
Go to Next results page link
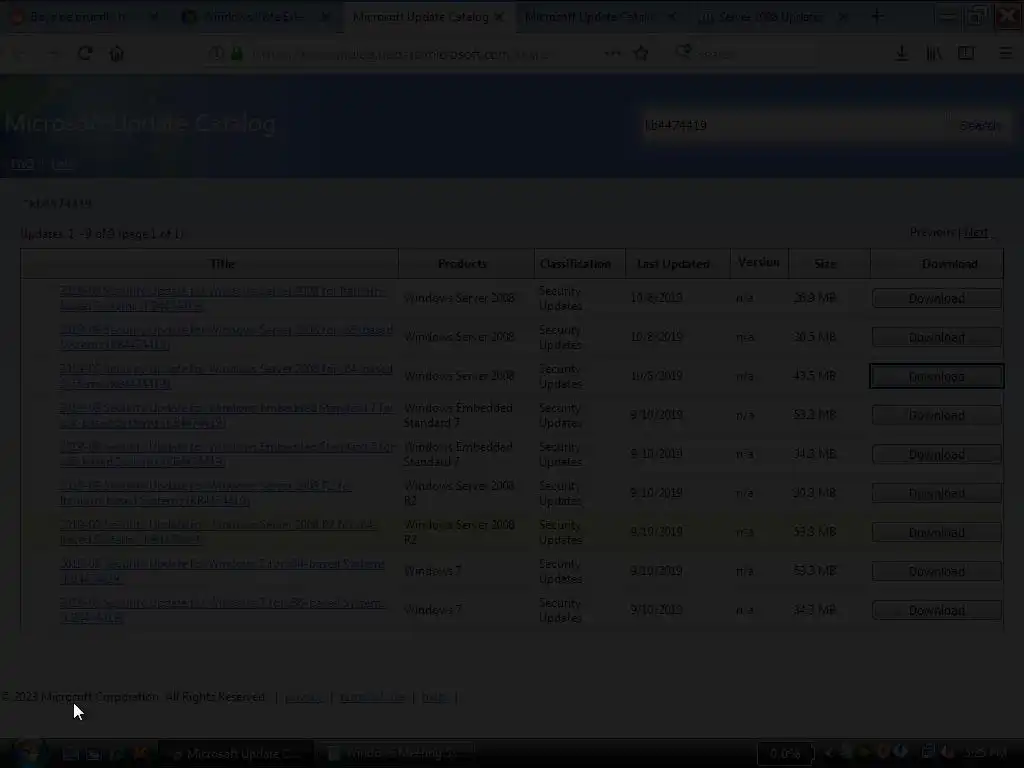pyautogui.click(x=976, y=232)
